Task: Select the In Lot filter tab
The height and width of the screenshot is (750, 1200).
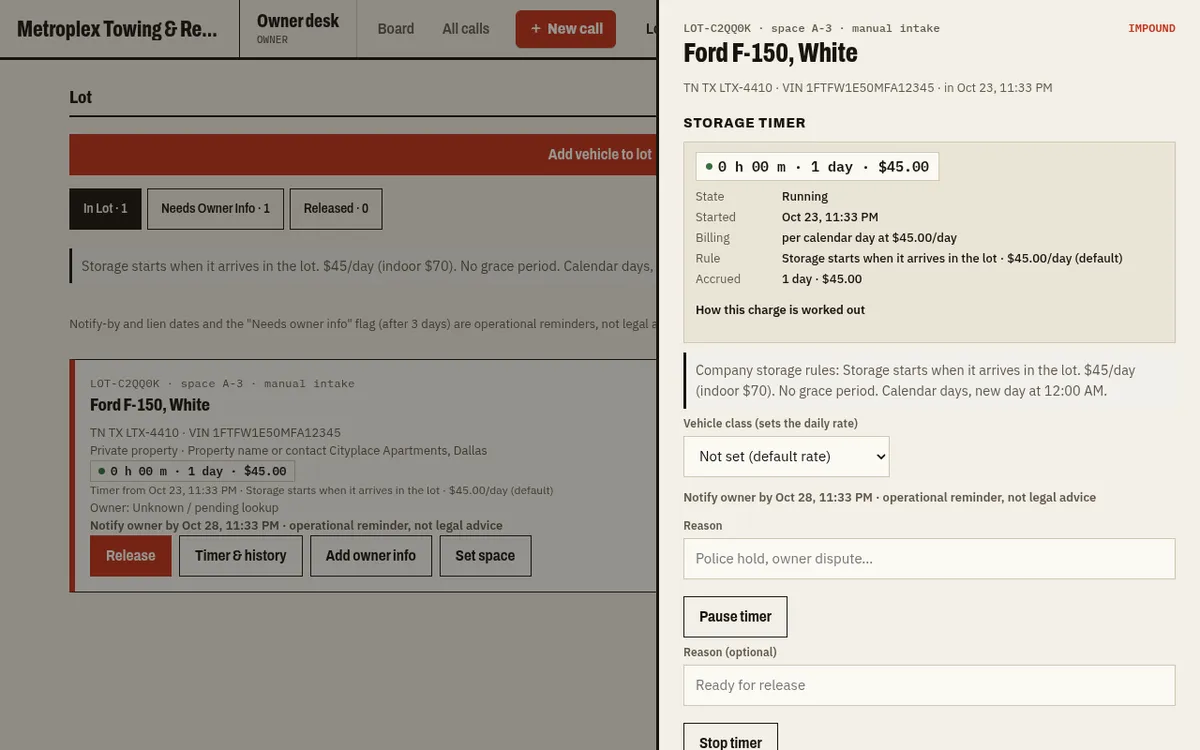Action: (x=105, y=209)
